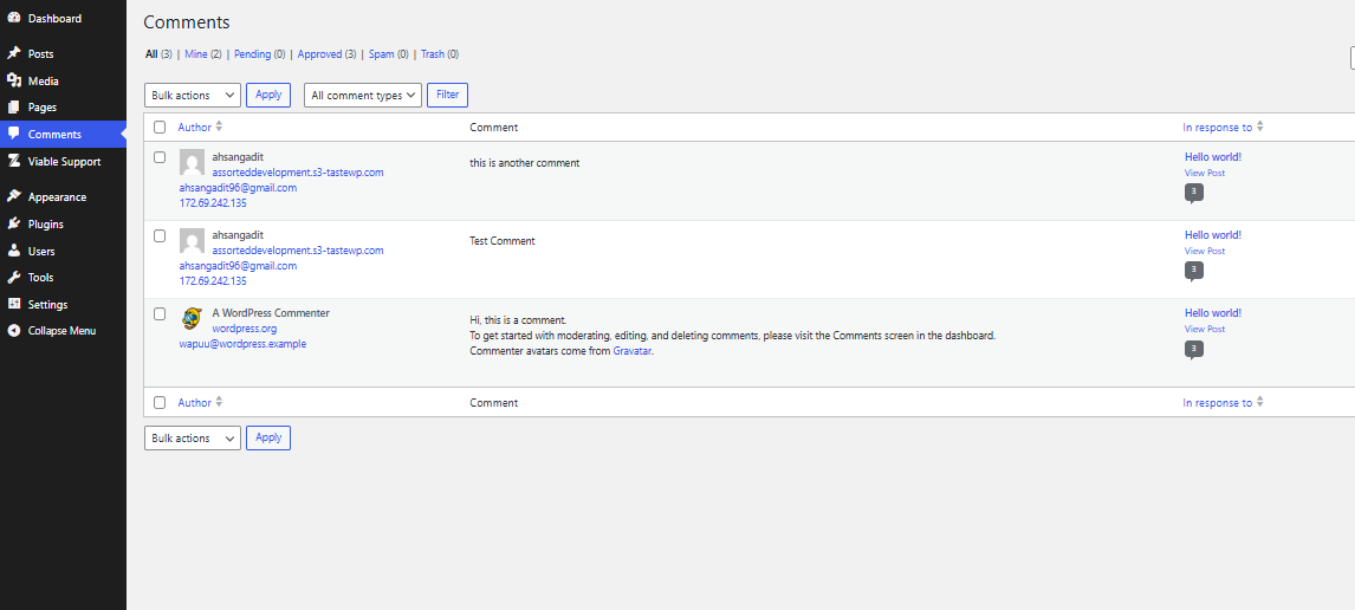Select the A WordPress Commenter row checkbox
This screenshot has width=1355, height=610.
pos(160,313)
